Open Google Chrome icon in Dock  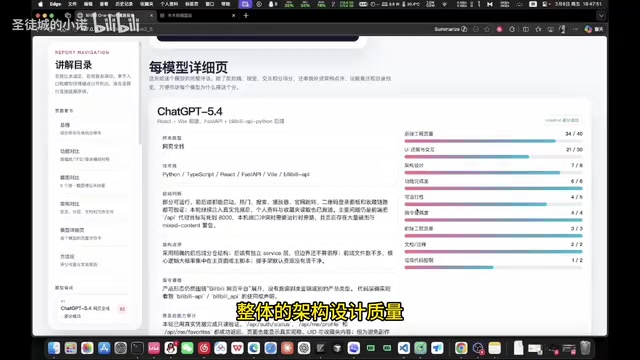tap(461, 348)
